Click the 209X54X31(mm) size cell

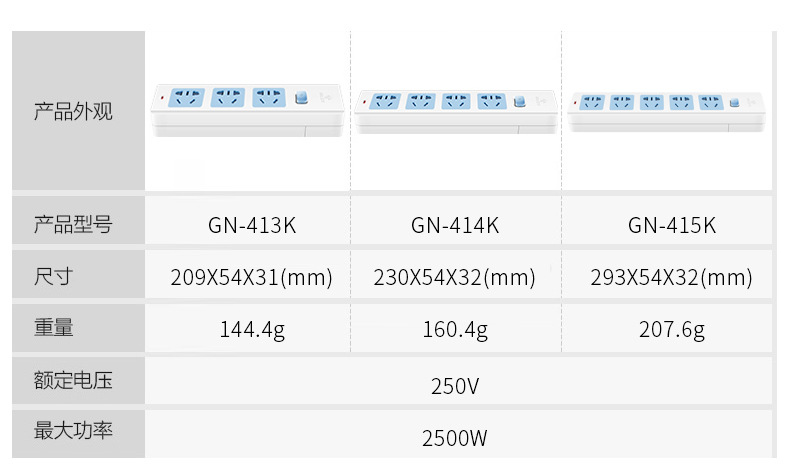coord(252,278)
